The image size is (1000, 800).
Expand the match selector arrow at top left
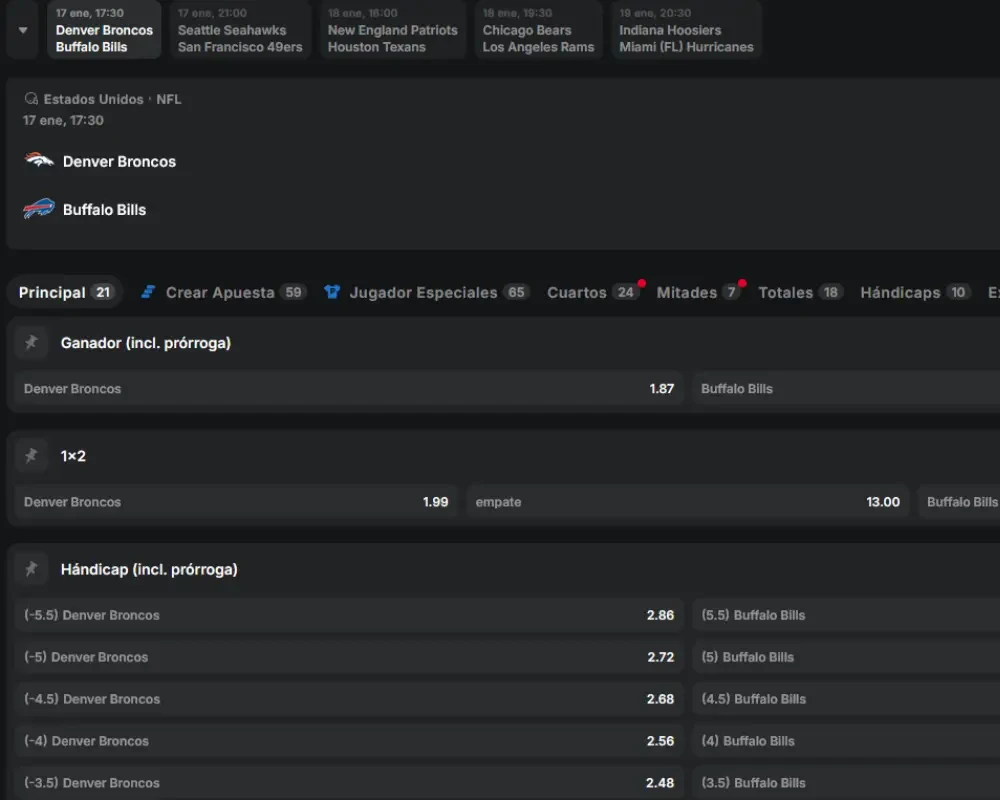21,30
